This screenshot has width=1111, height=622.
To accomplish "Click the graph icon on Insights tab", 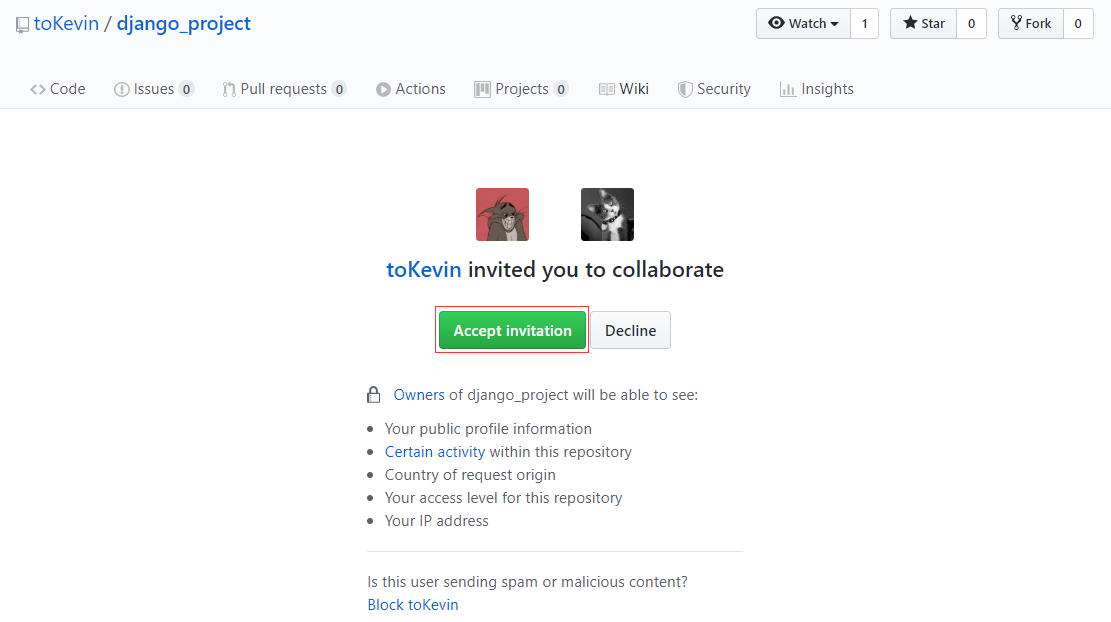I will 787,89.
